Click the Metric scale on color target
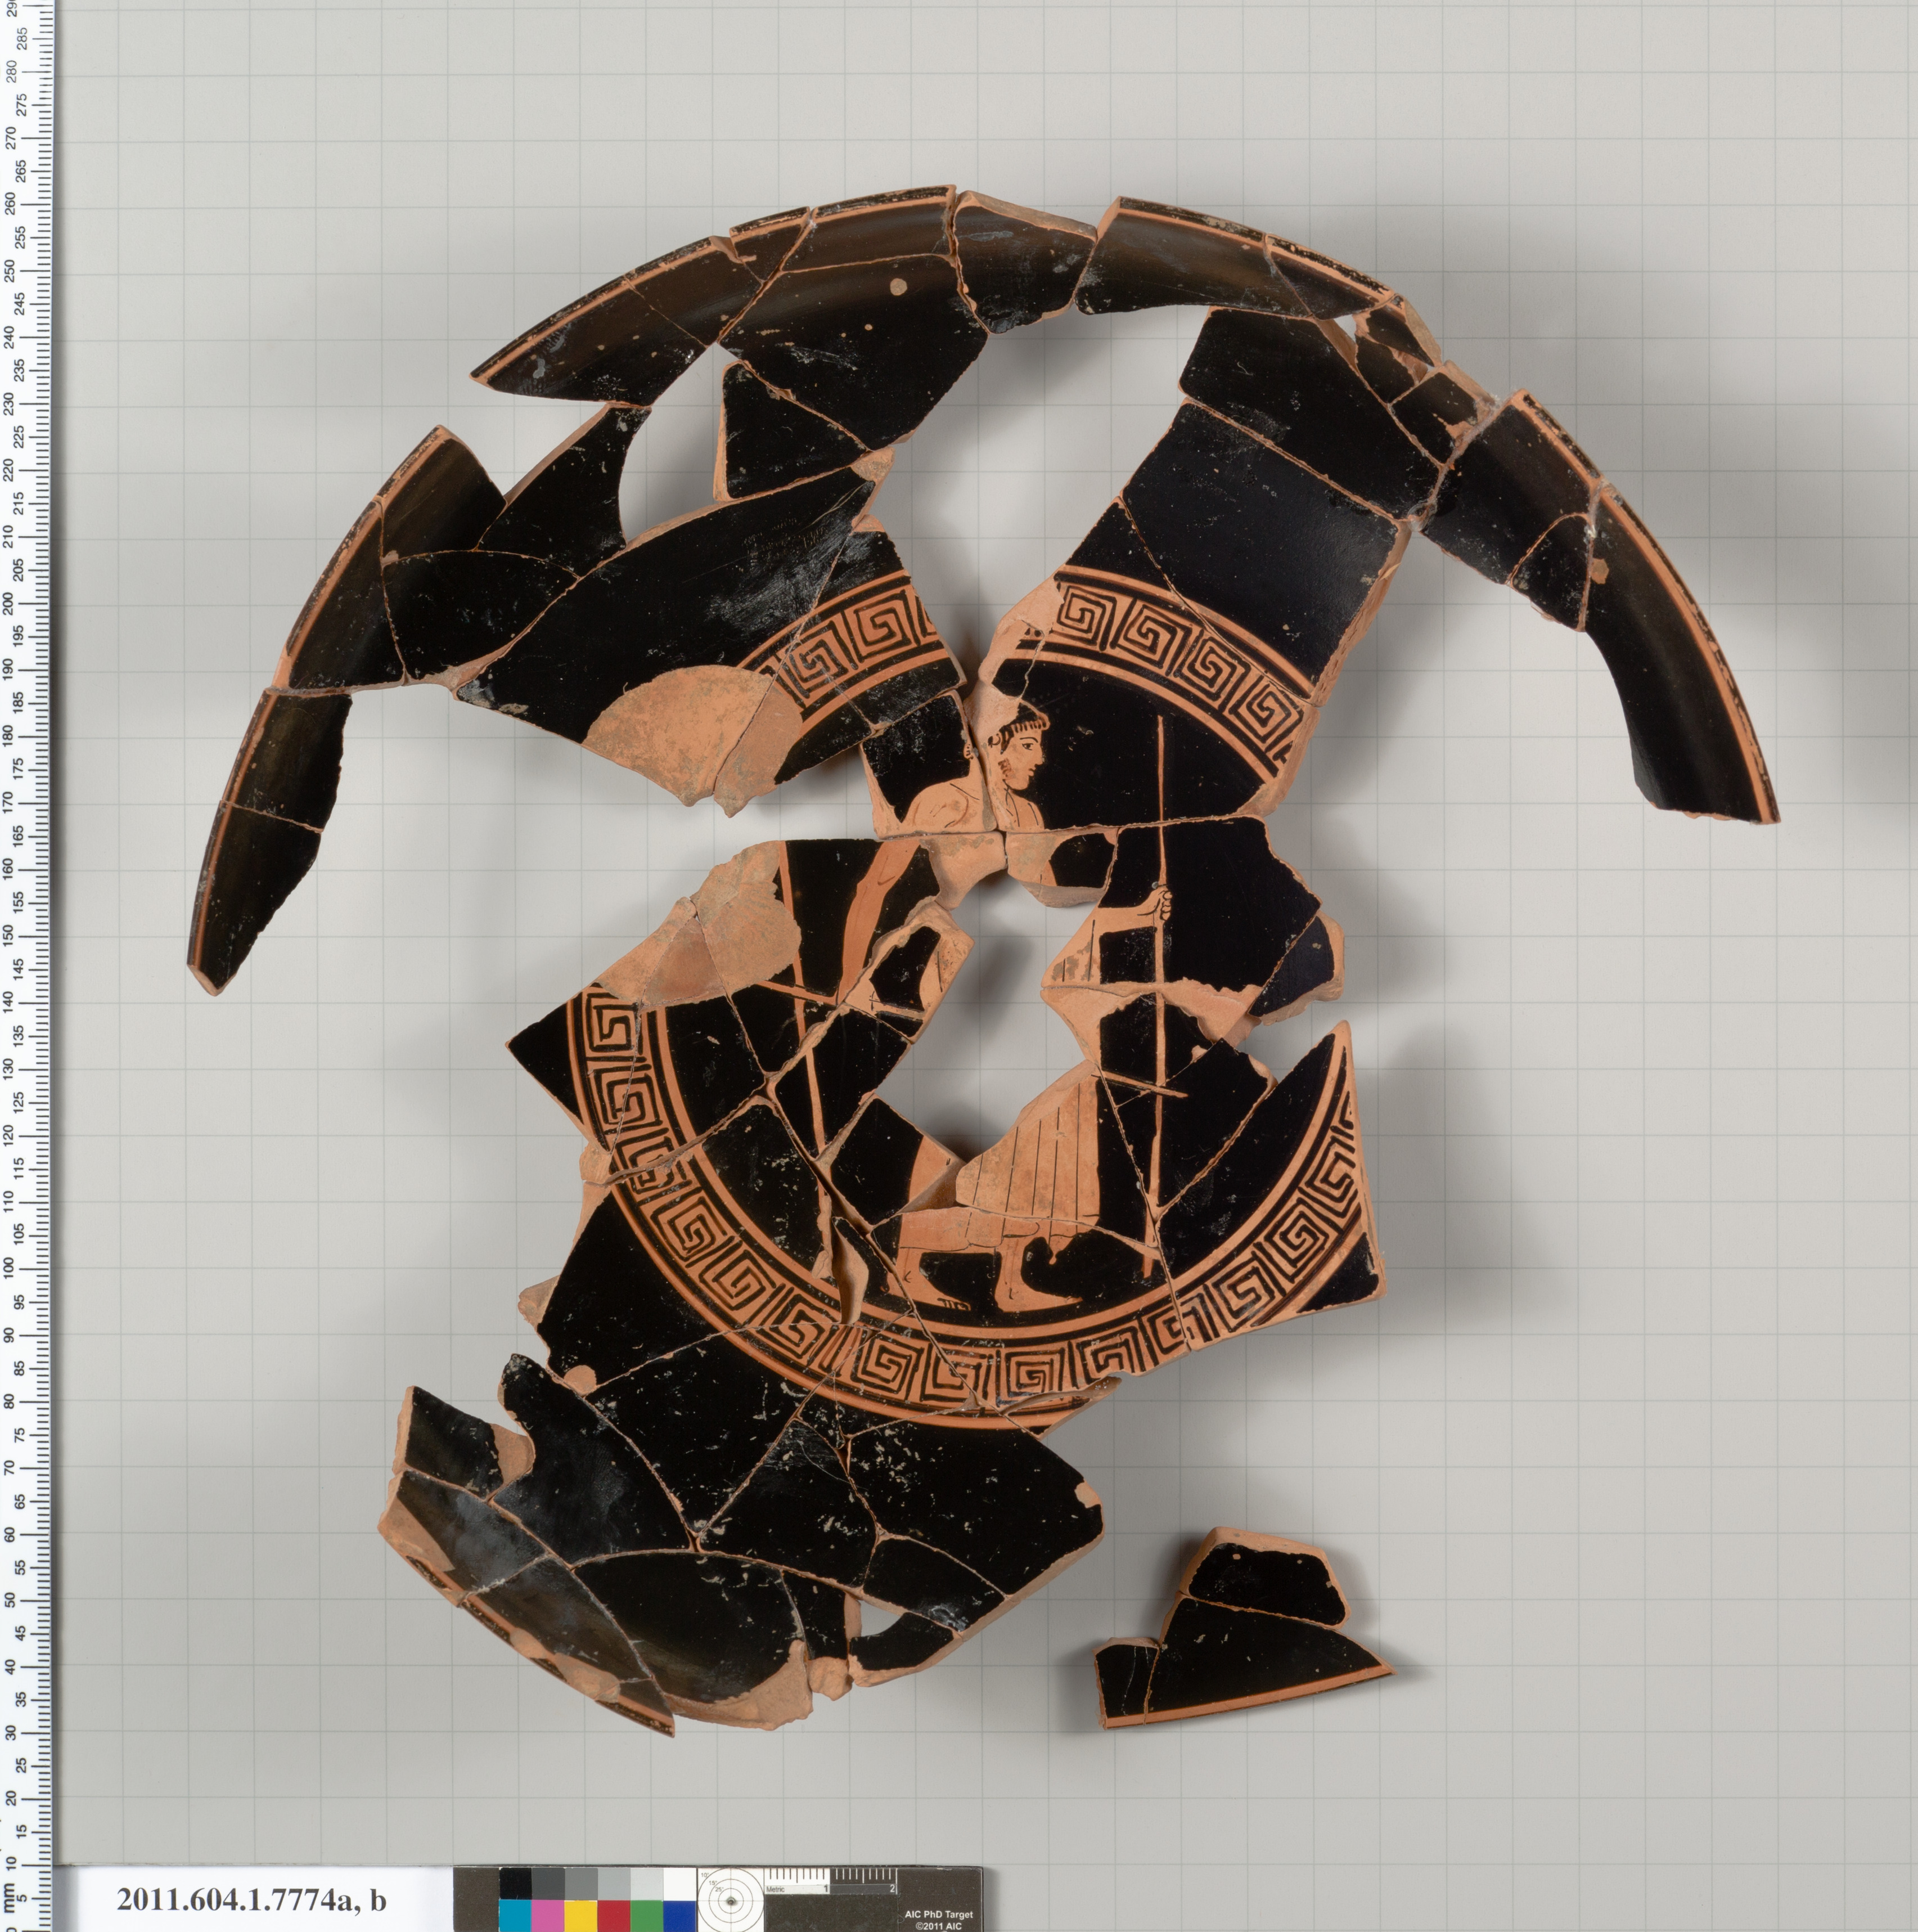Screen dimensions: 1918x1932 pos(831,1881)
